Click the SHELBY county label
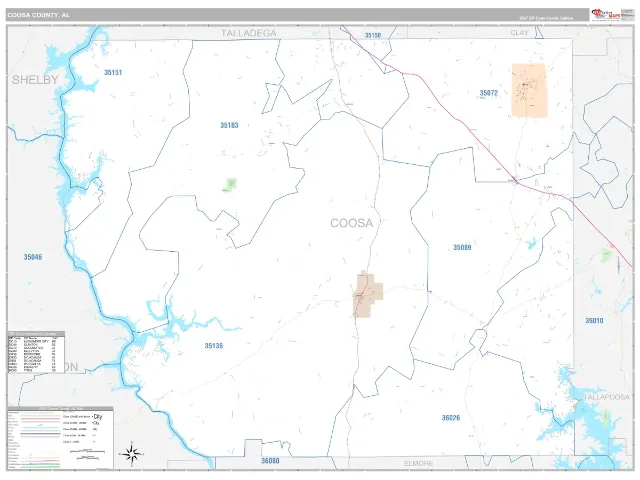Viewport: 640px width, 480px height. (x=35, y=80)
